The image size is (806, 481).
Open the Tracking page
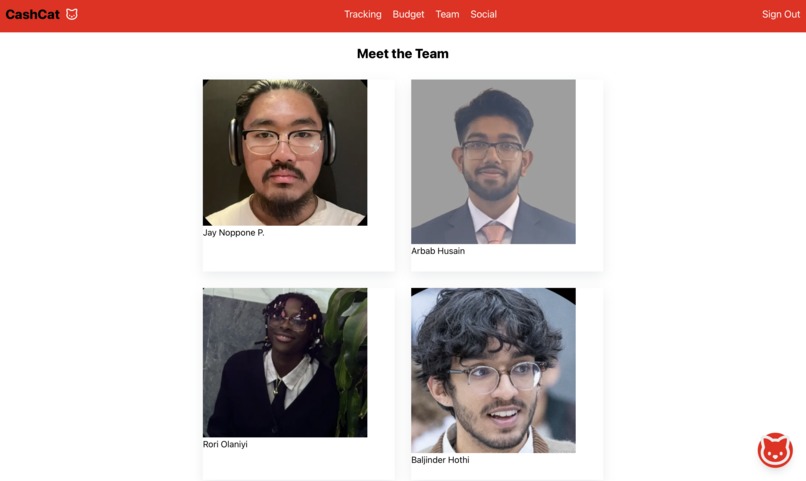click(363, 14)
